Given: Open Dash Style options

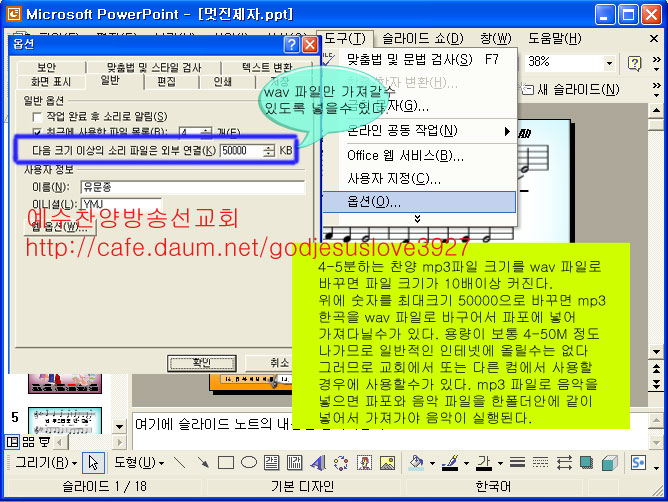Looking at the screenshot, I should (x=540, y=462).
